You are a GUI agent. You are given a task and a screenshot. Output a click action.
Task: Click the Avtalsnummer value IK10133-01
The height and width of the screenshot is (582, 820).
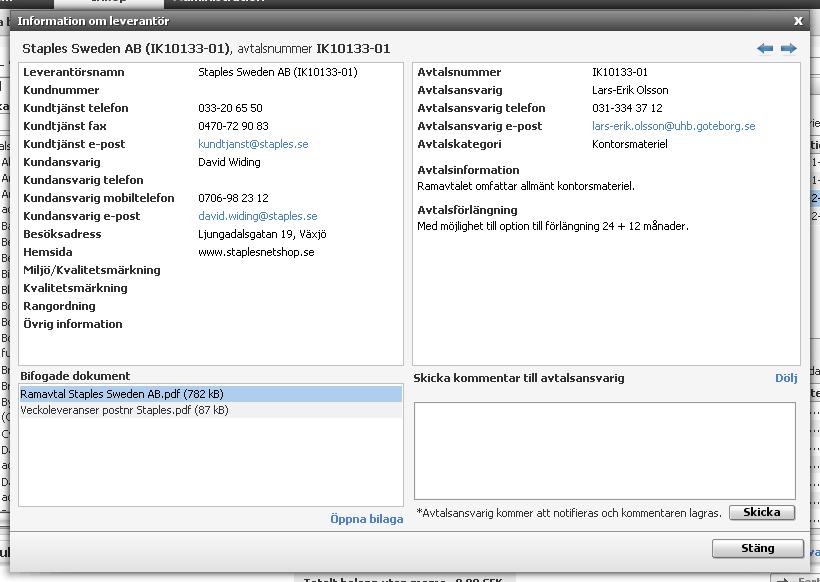(620, 72)
